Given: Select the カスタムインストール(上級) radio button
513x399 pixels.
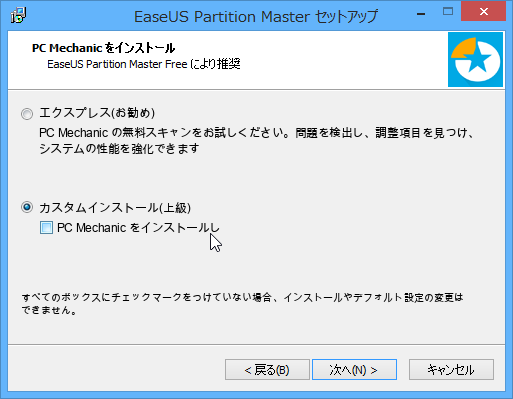Looking at the screenshot, I should click(27, 207).
